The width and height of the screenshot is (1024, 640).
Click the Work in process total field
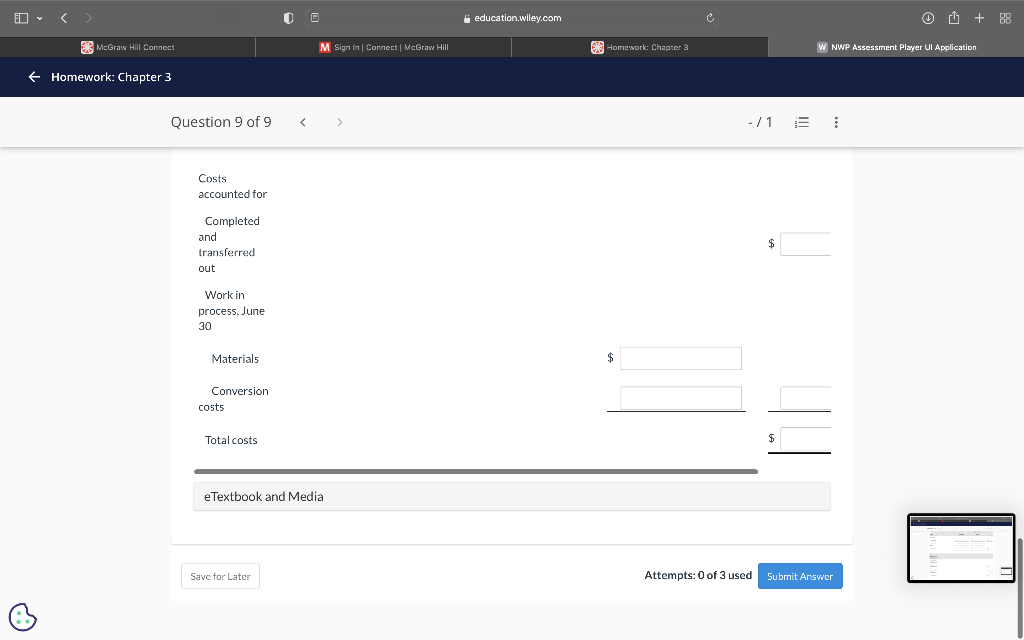click(805, 398)
